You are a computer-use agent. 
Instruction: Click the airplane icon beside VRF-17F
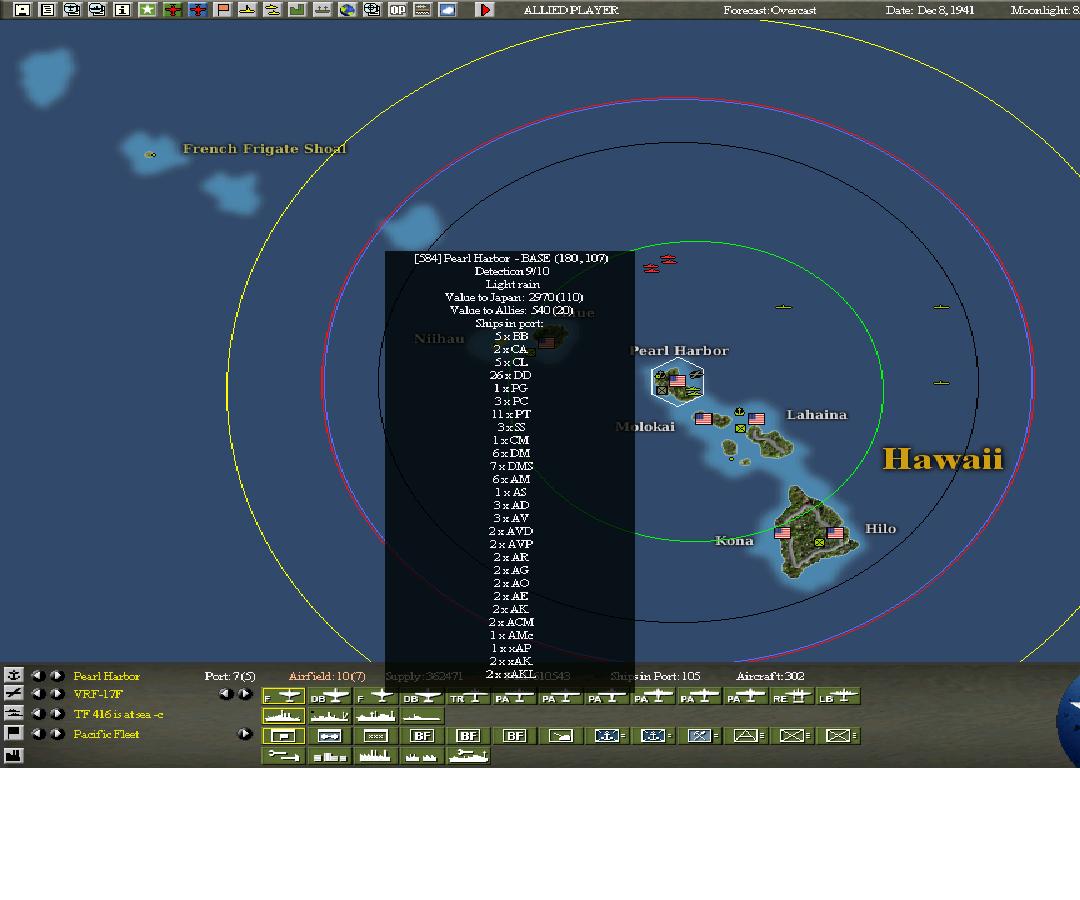point(14,693)
